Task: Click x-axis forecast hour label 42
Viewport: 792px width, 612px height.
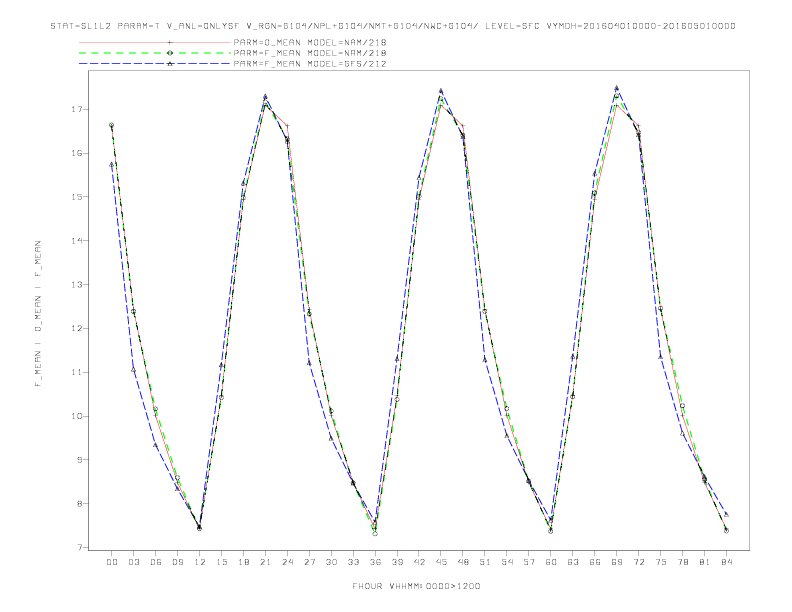Action: coord(419,562)
